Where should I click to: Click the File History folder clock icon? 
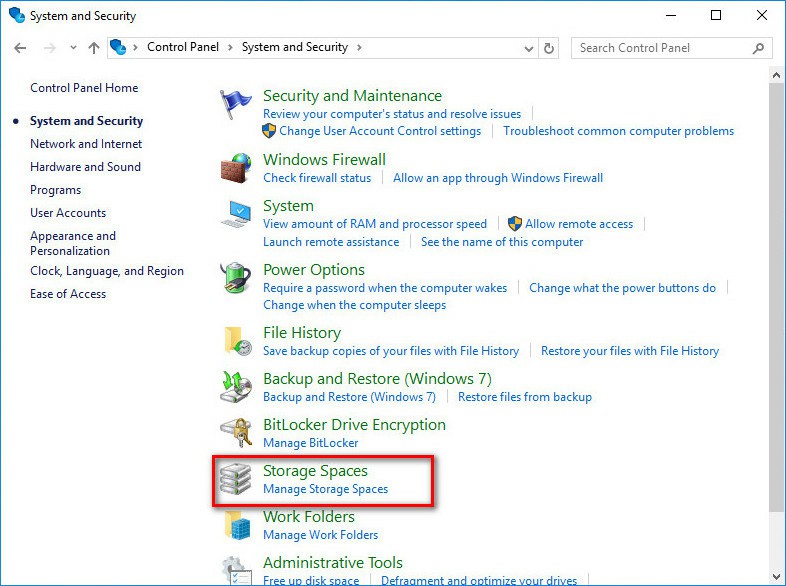pyautogui.click(x=237, y=341)
